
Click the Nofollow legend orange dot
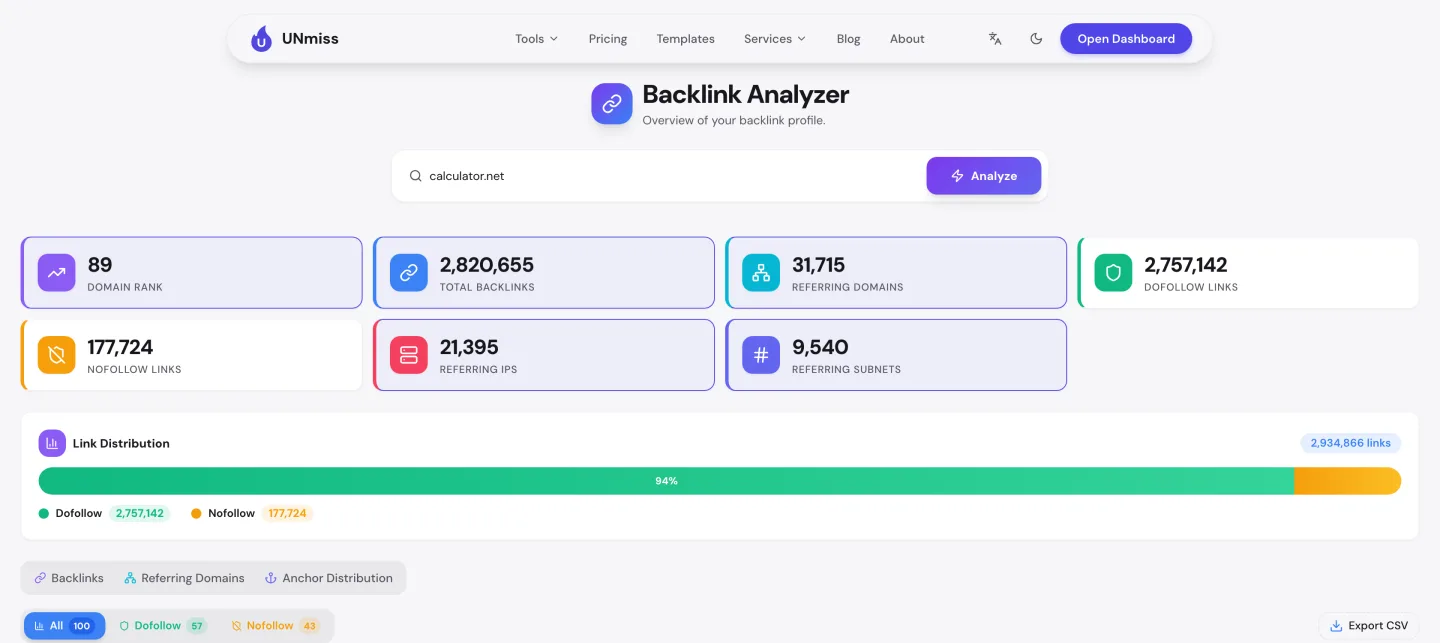tap(196, 513)
